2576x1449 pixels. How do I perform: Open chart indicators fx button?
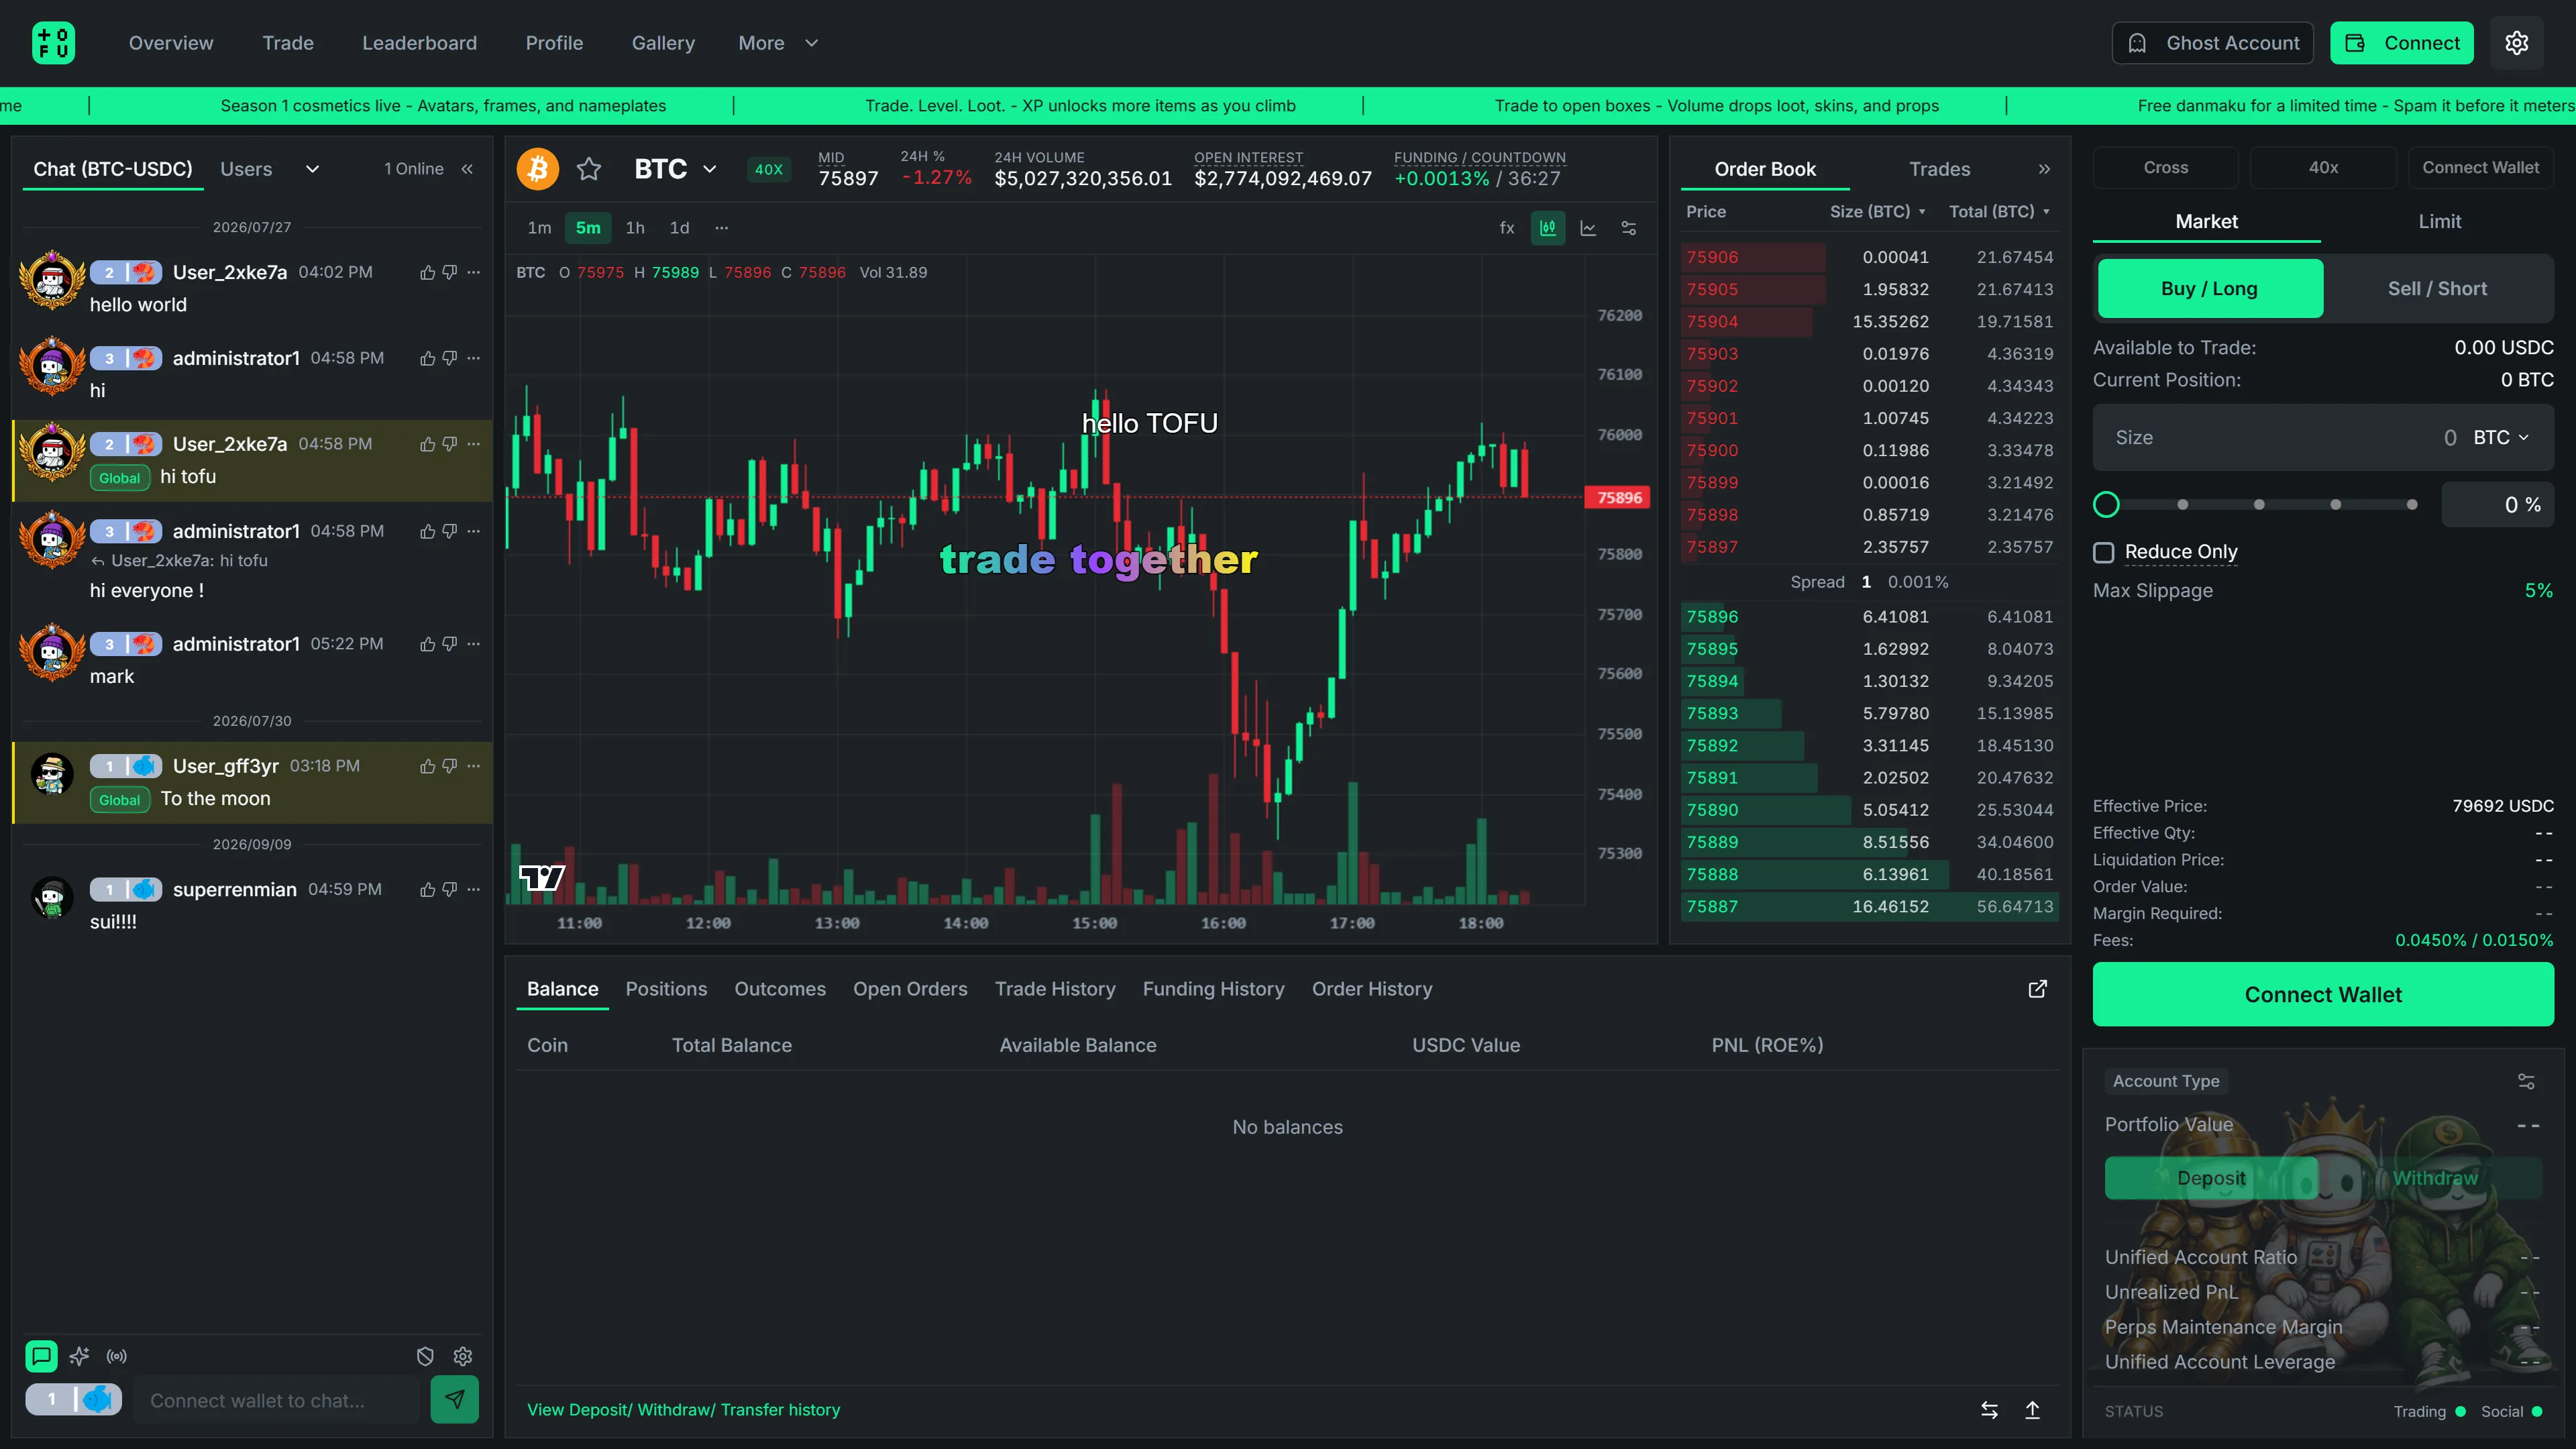click(x=1507, y=228)
